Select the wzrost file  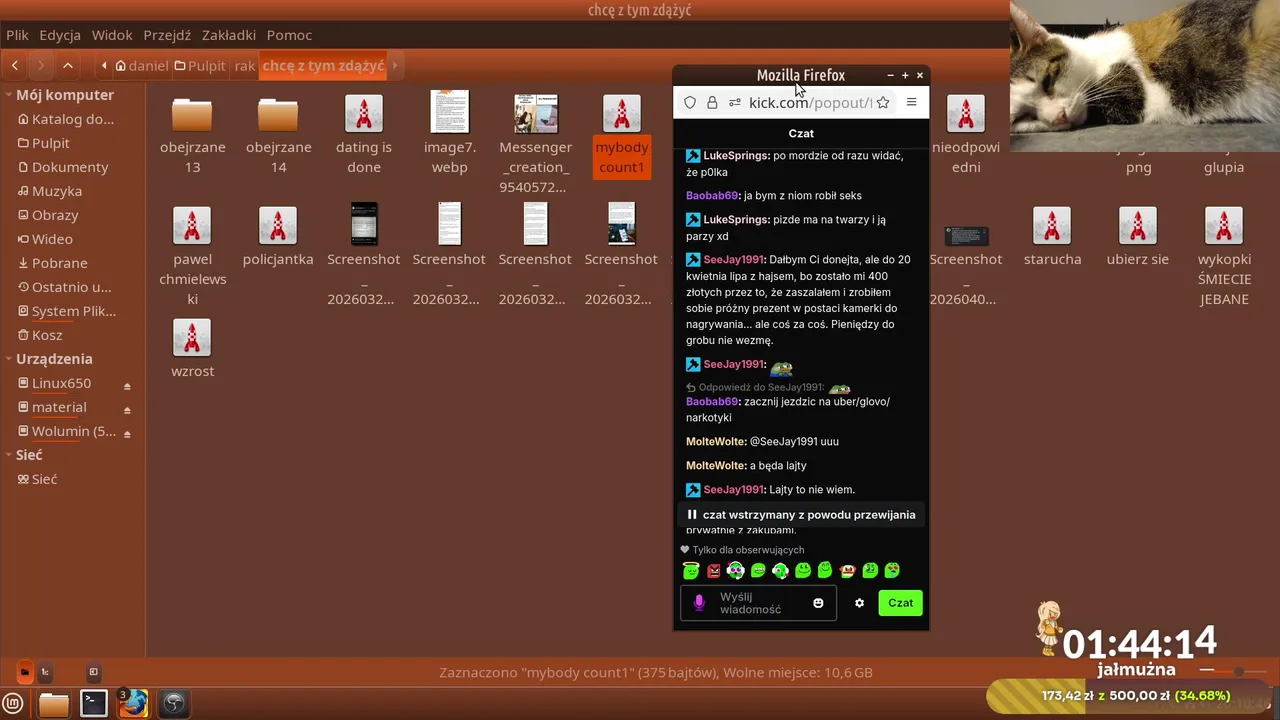192,348
